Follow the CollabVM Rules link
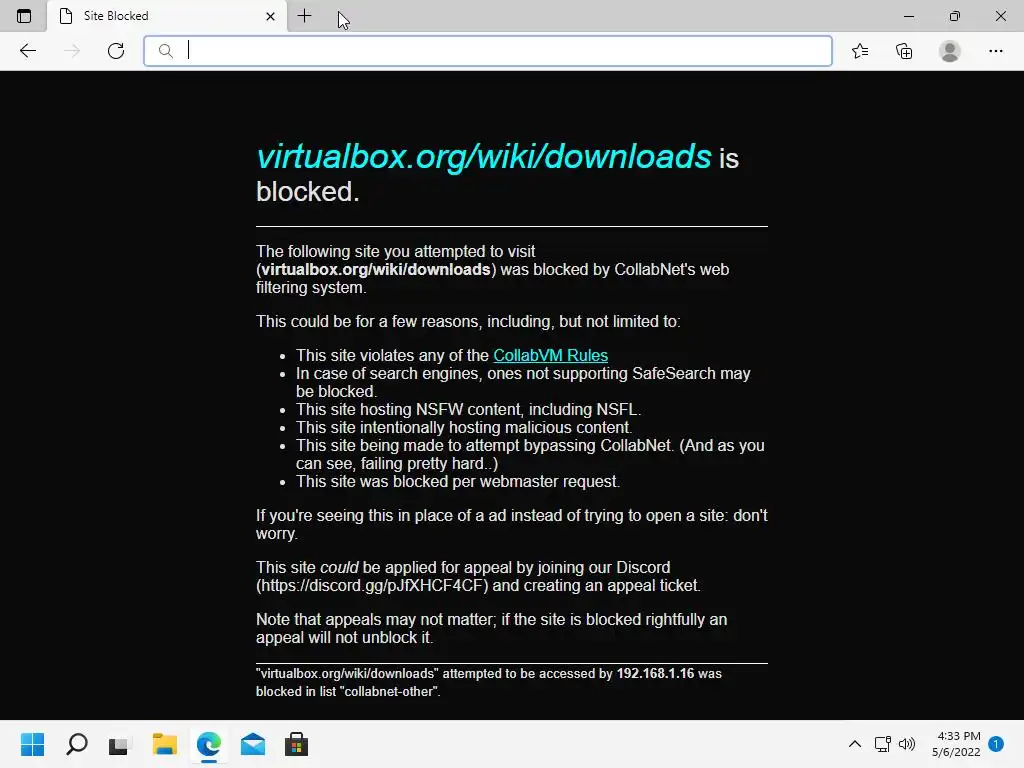 click(x=551, y=355)
